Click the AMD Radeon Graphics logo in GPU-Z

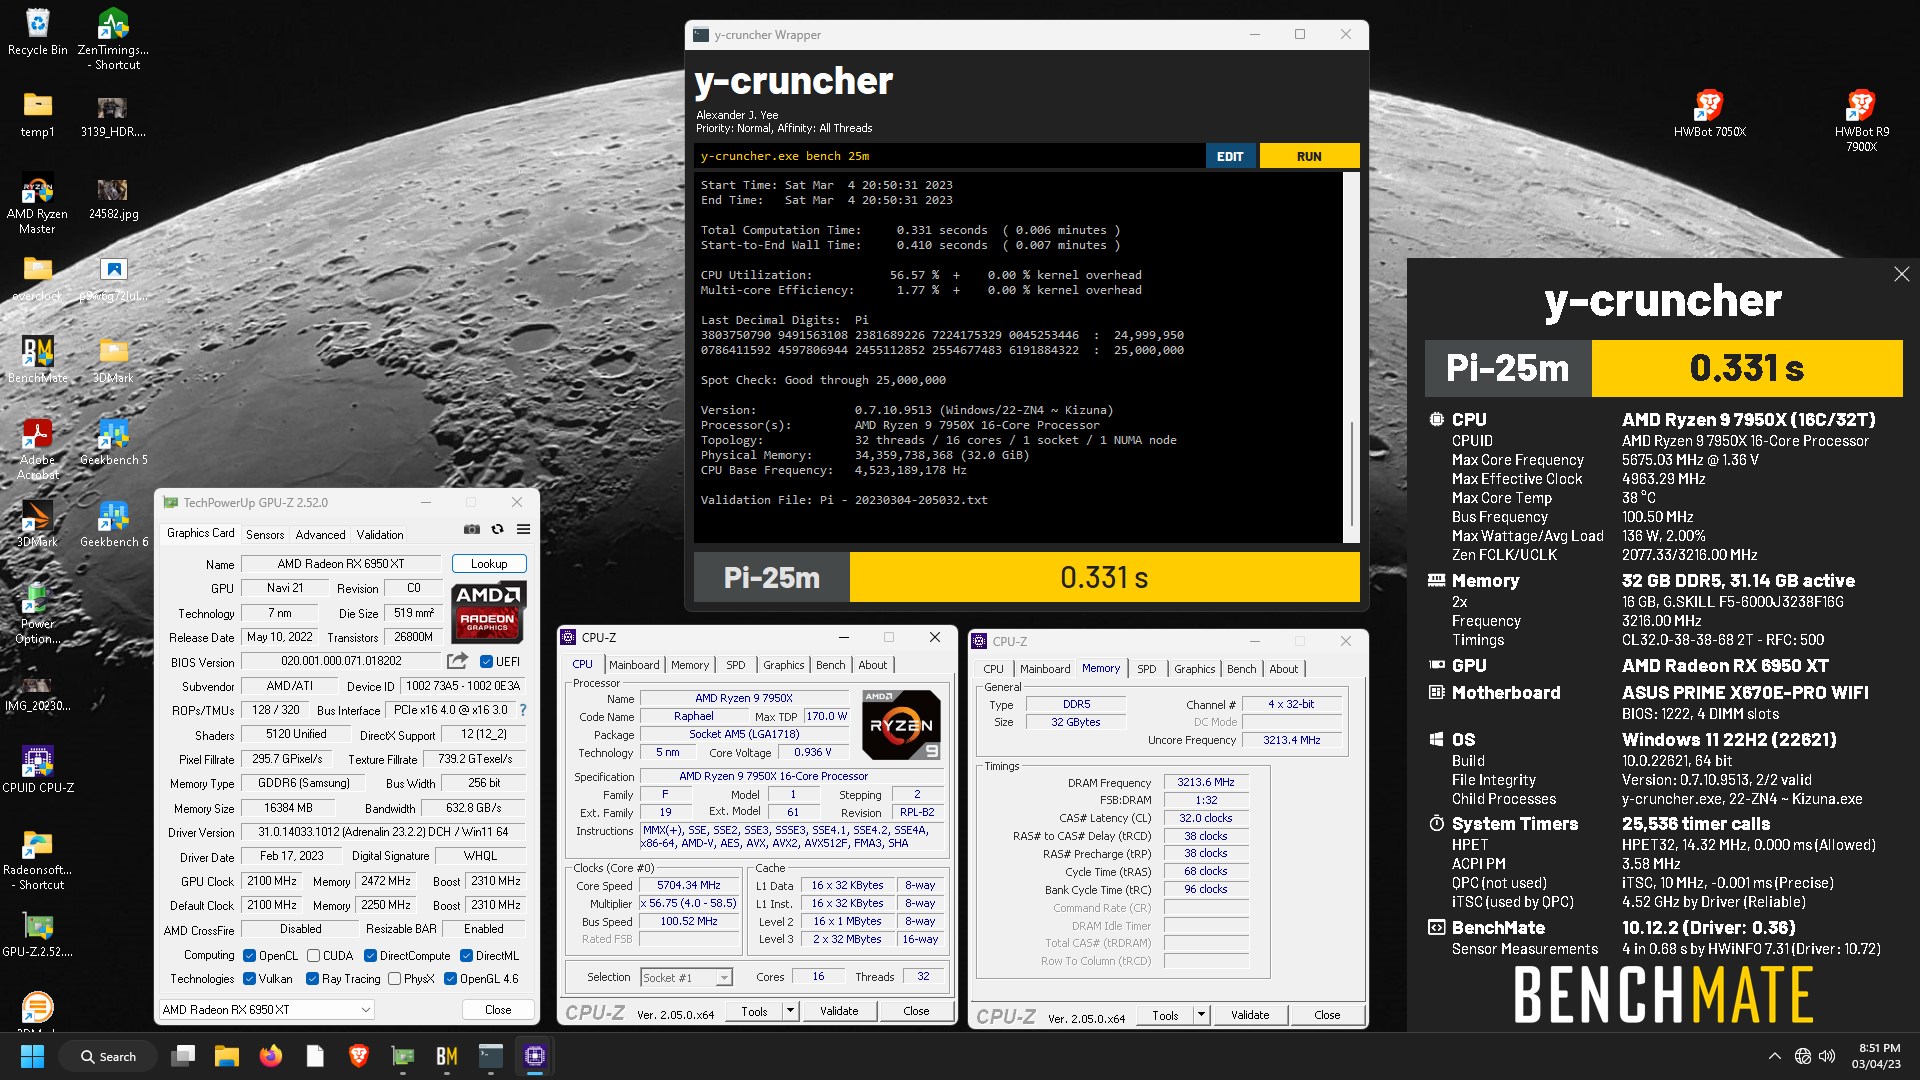click(x=488, y=611)
